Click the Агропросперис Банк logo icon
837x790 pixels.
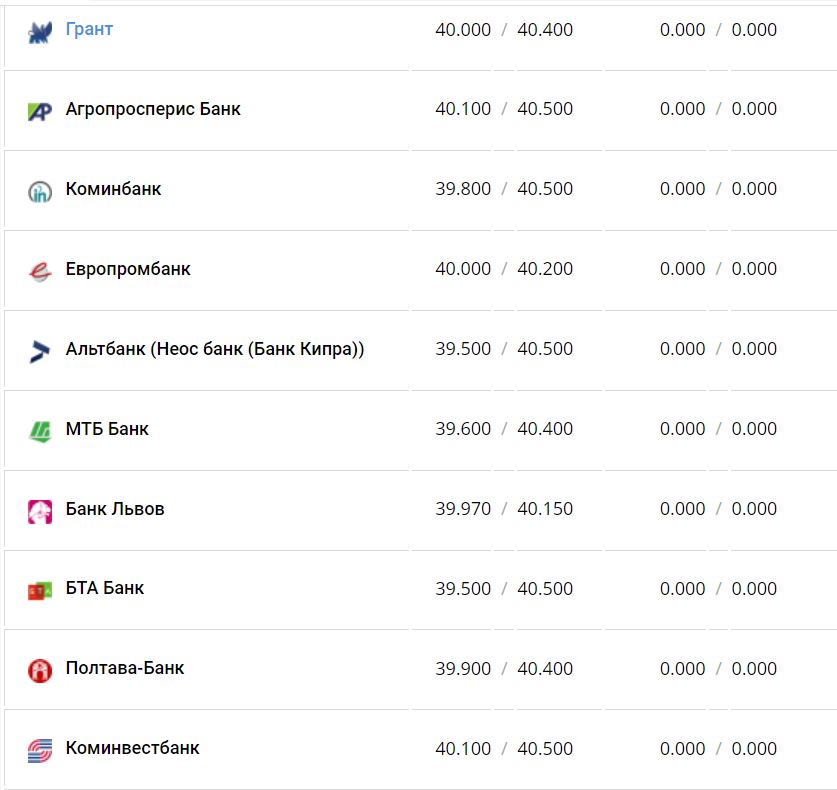point(39,111)
